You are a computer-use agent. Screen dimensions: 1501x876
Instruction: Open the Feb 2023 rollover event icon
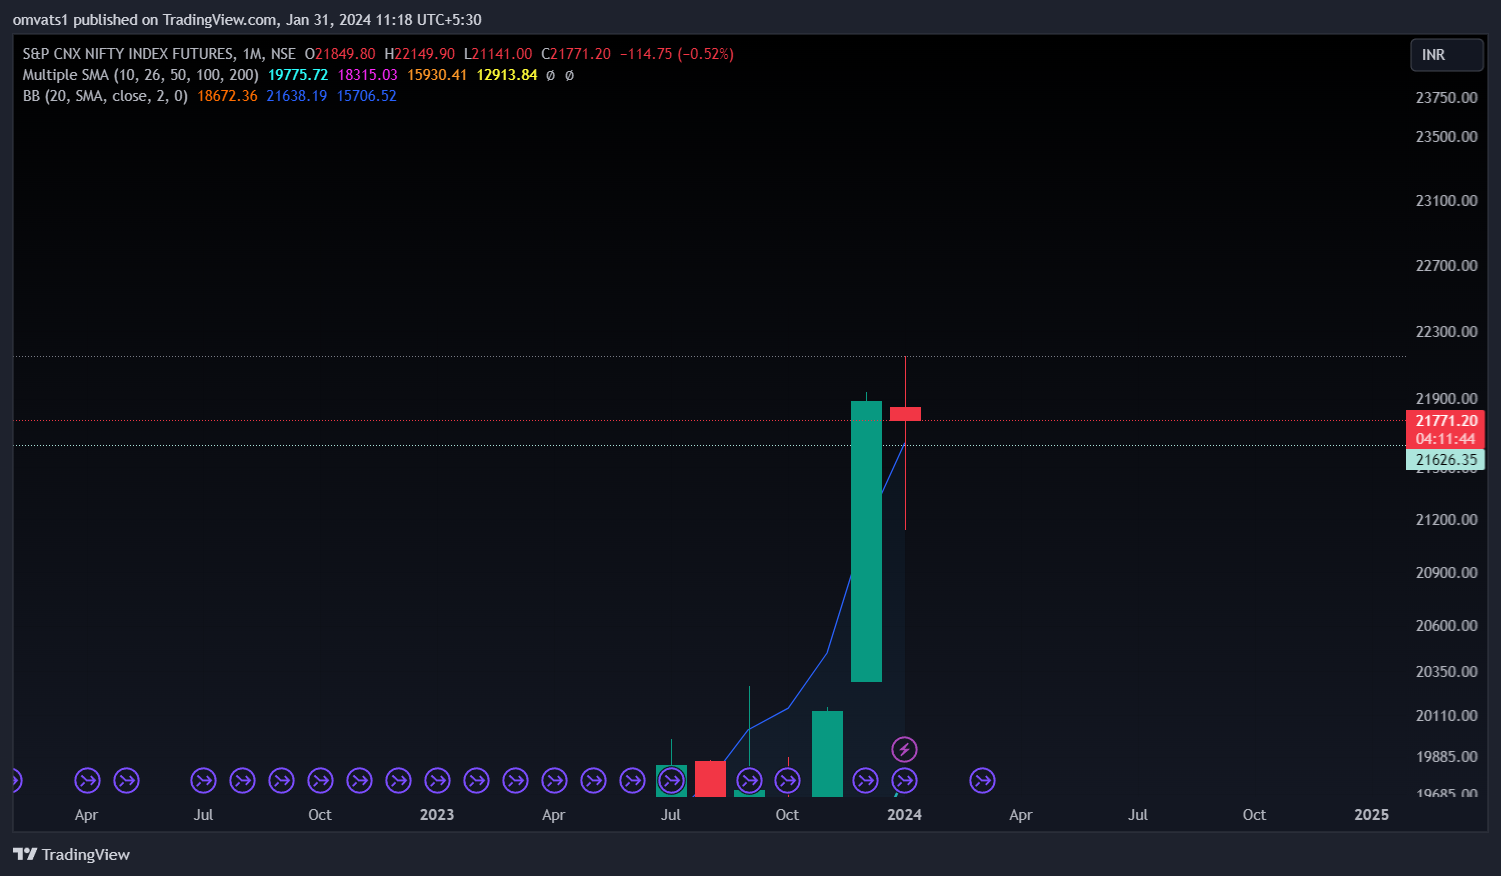476,780
